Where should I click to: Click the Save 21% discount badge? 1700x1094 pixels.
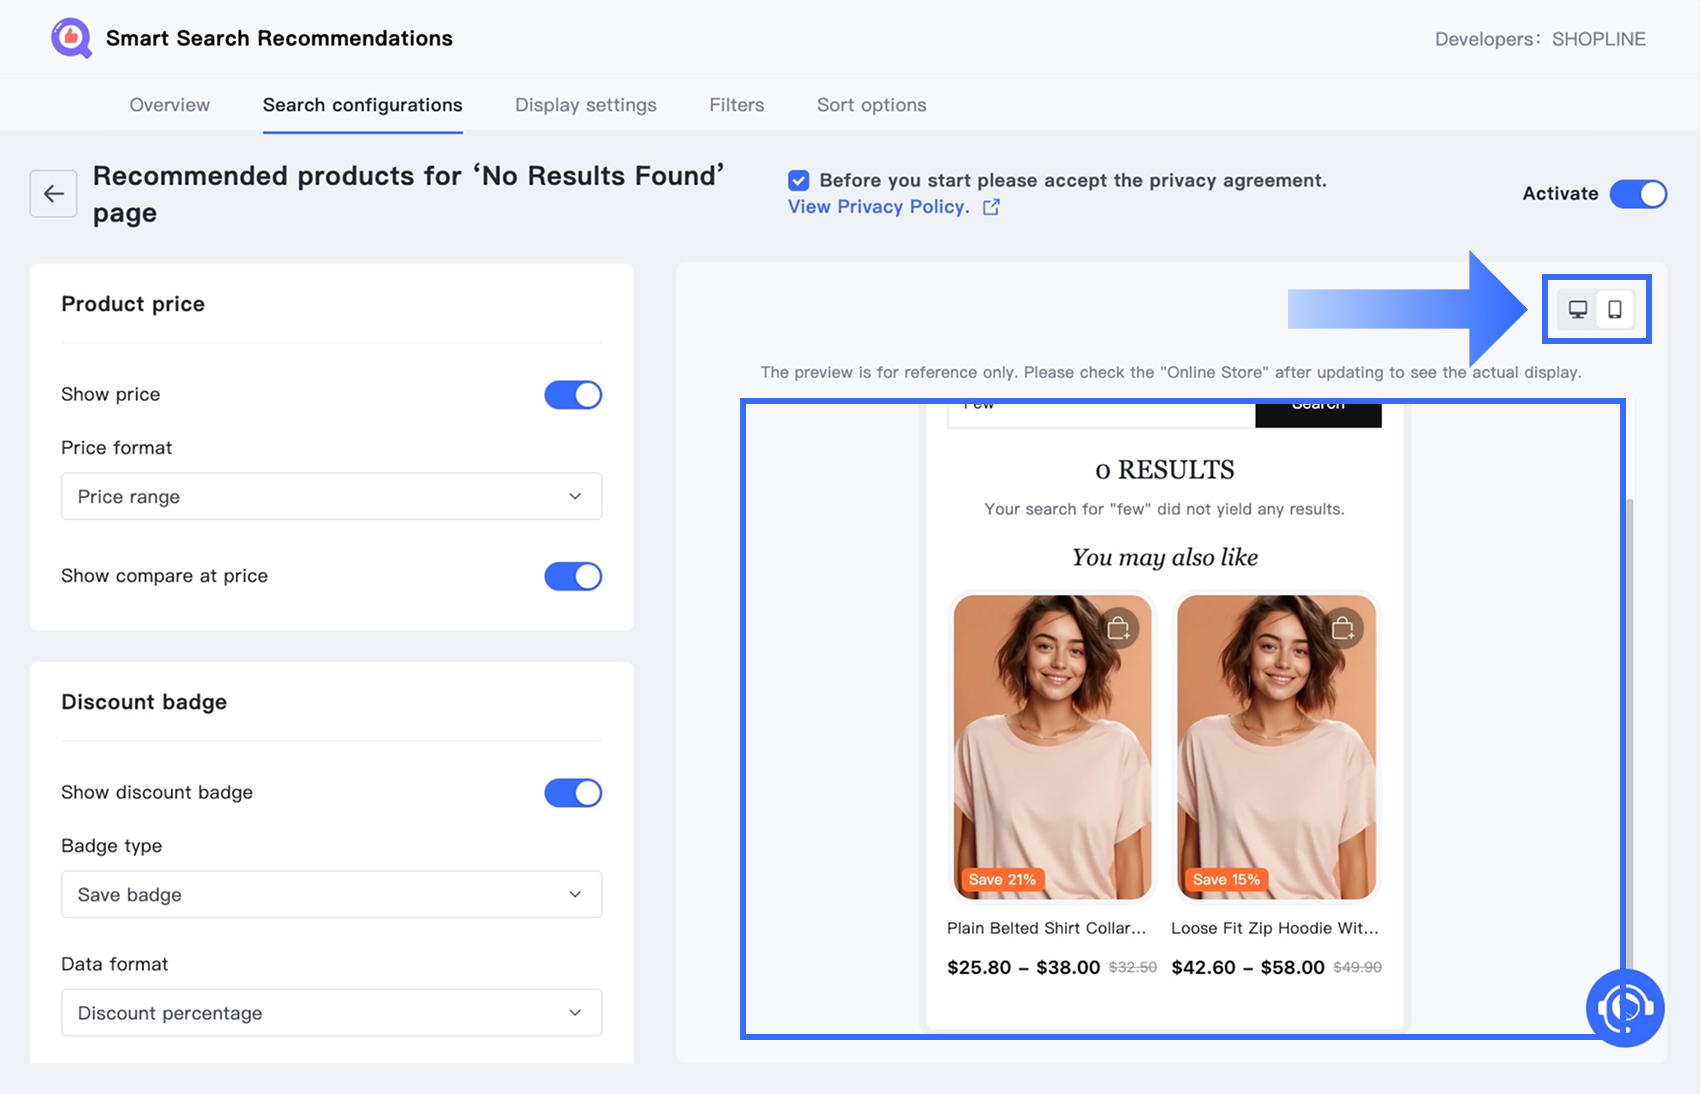1002,880
